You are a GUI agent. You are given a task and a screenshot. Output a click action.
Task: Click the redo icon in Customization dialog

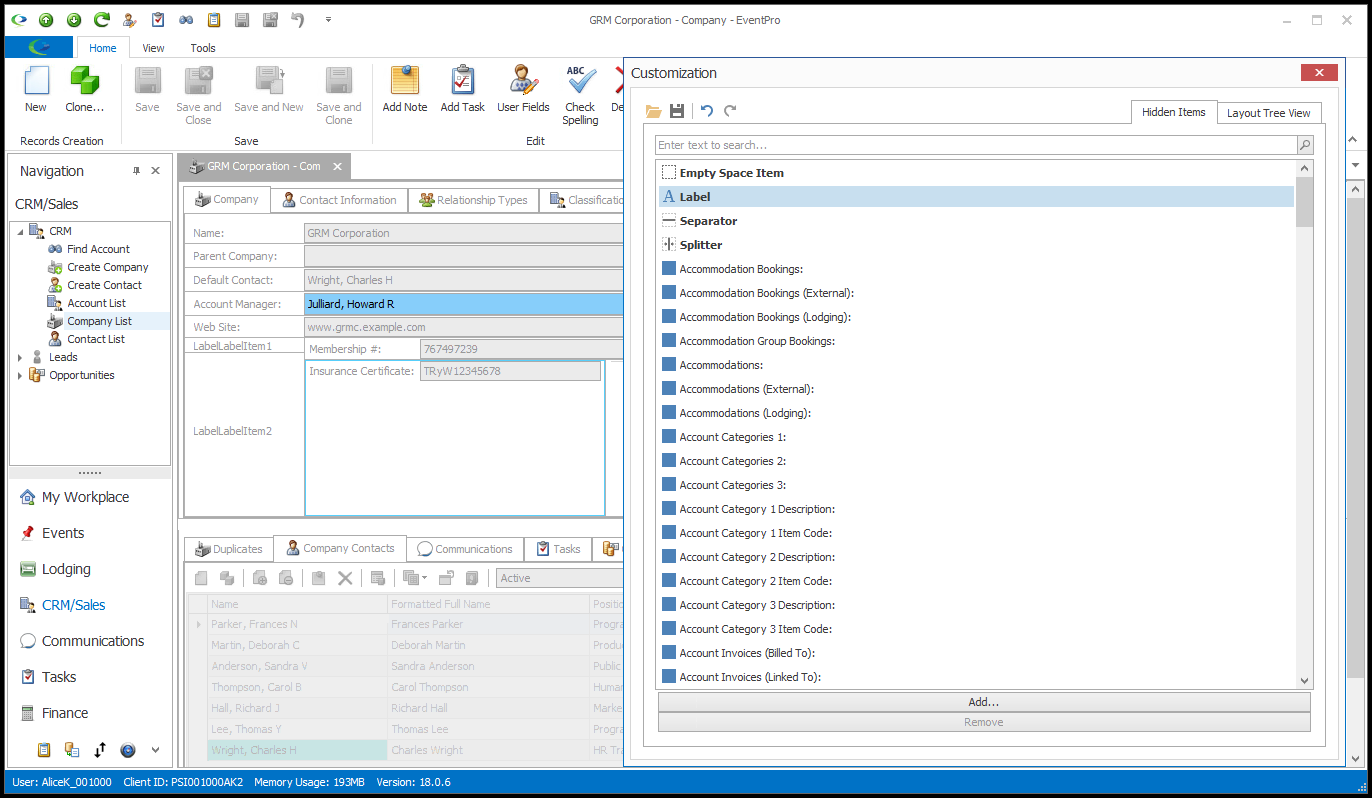point(730,111)
